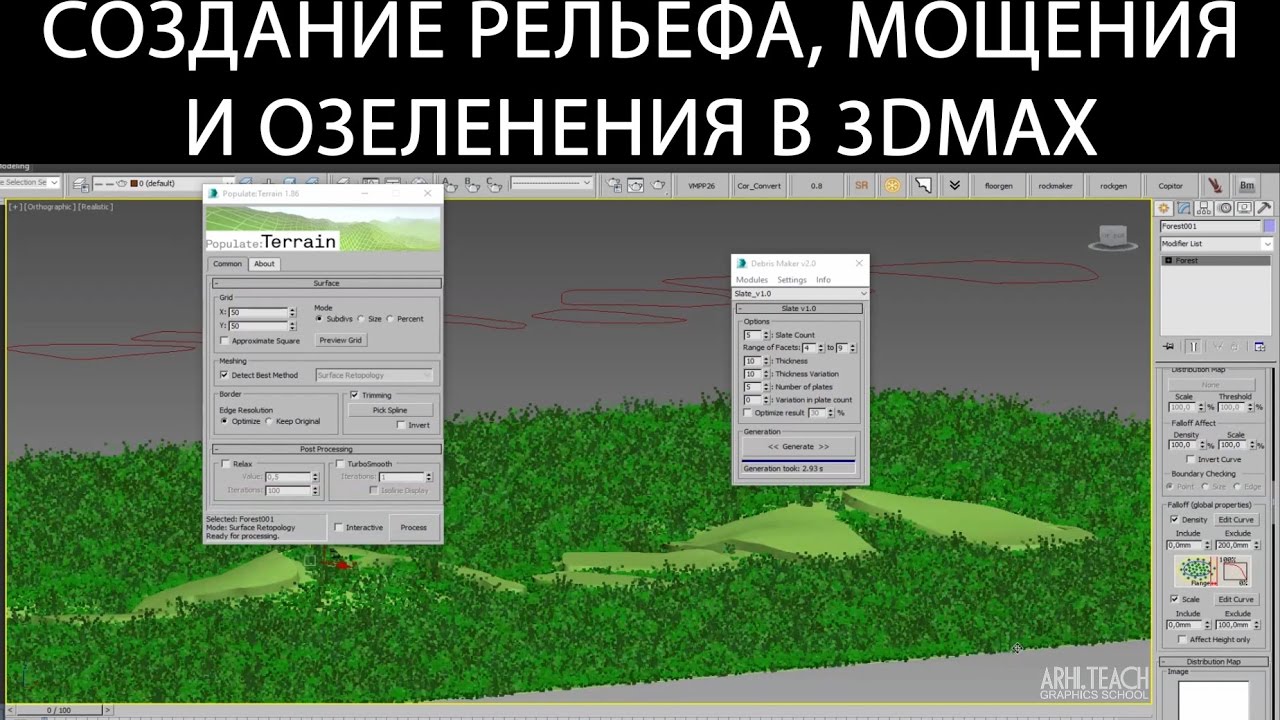Image resolution: width=1280 pixels, height=720 pixels.
Task: Open the SR script toolbar icon
Action: 861,185
